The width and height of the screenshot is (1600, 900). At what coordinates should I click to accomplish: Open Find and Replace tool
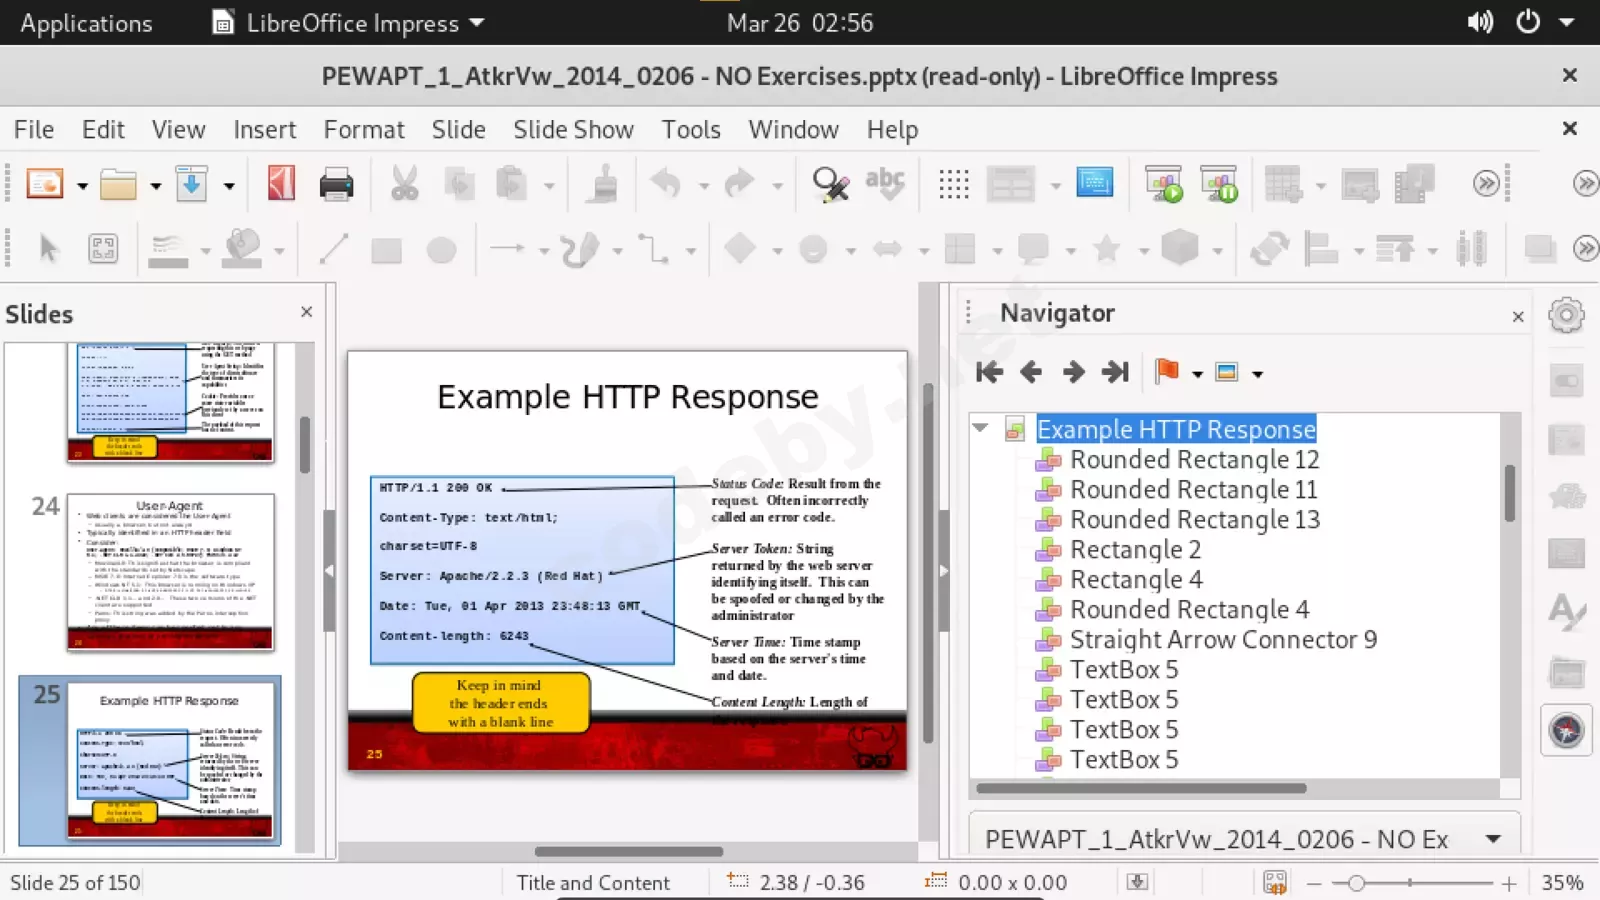click(x=830, y=184)
